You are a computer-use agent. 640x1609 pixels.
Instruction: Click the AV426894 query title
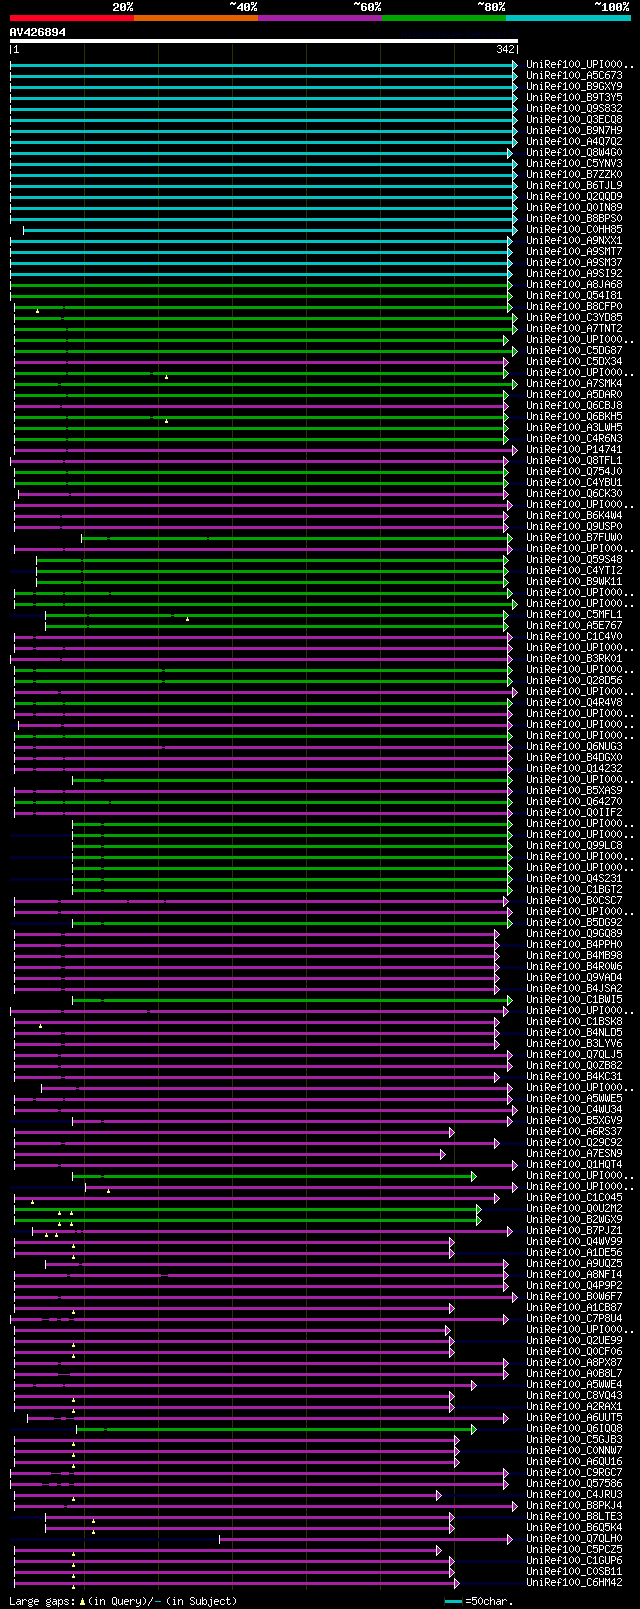click(x=38, y=32)
